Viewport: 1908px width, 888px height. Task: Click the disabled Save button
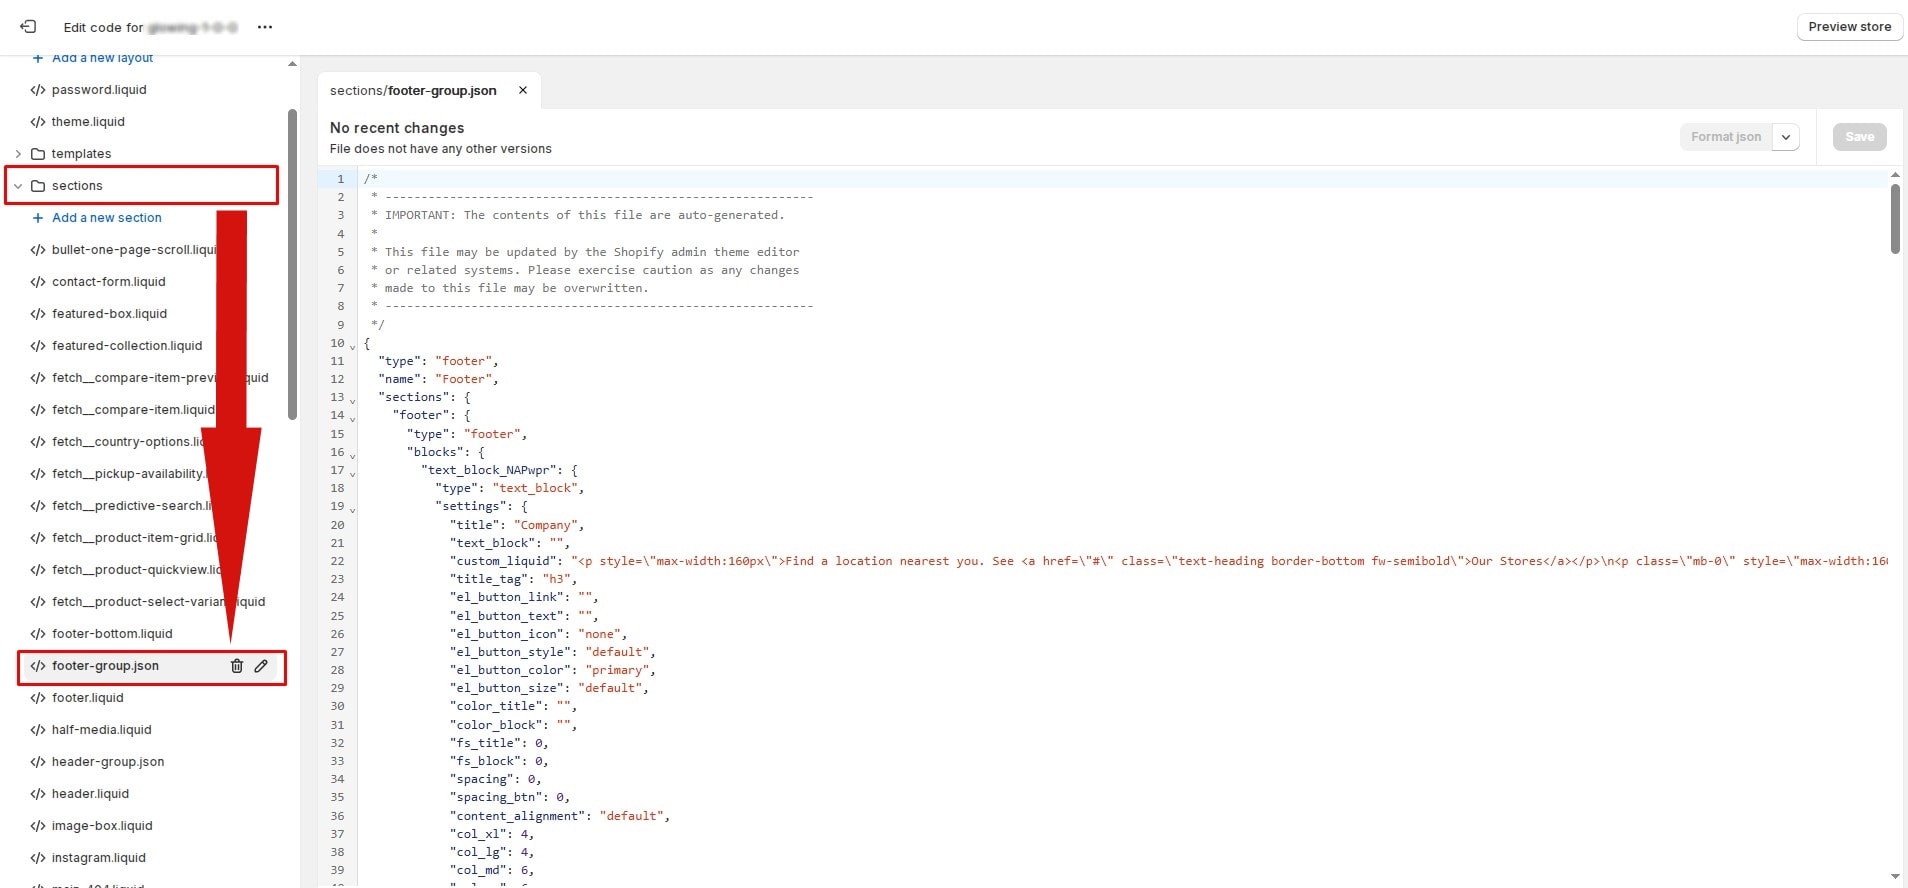tap(1859, 137)
